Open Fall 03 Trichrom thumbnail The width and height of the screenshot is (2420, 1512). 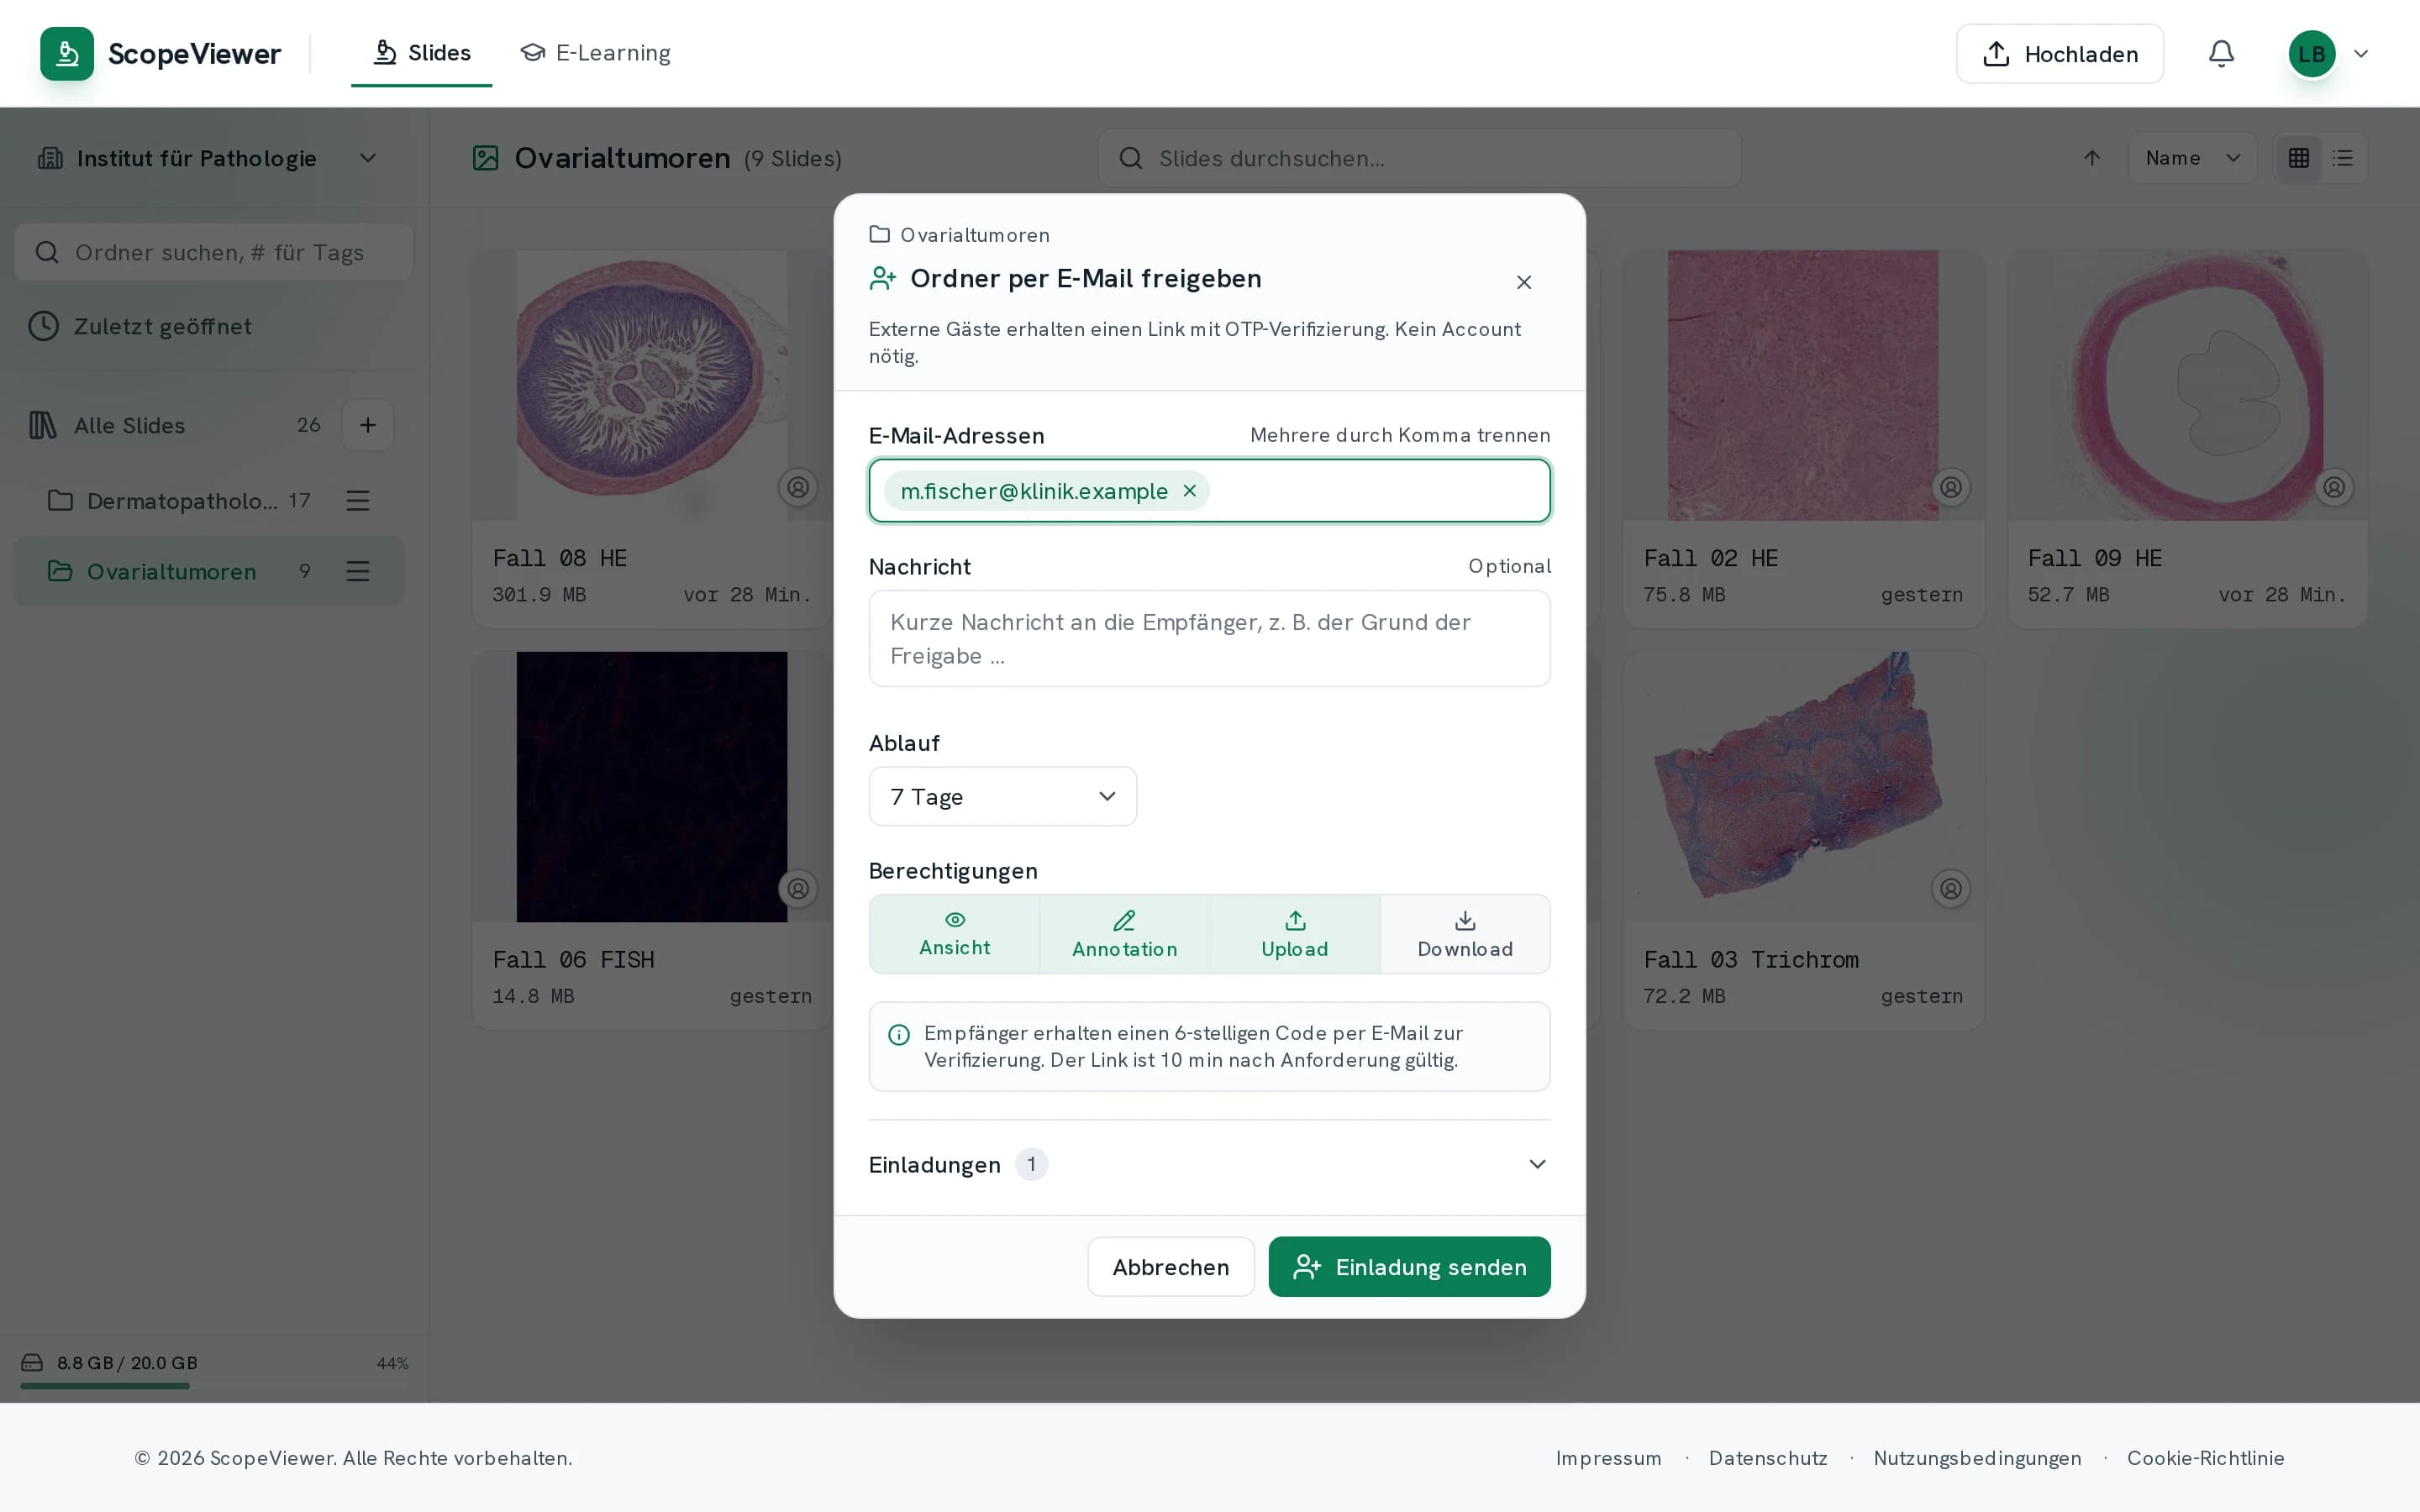click(1802, 786)
